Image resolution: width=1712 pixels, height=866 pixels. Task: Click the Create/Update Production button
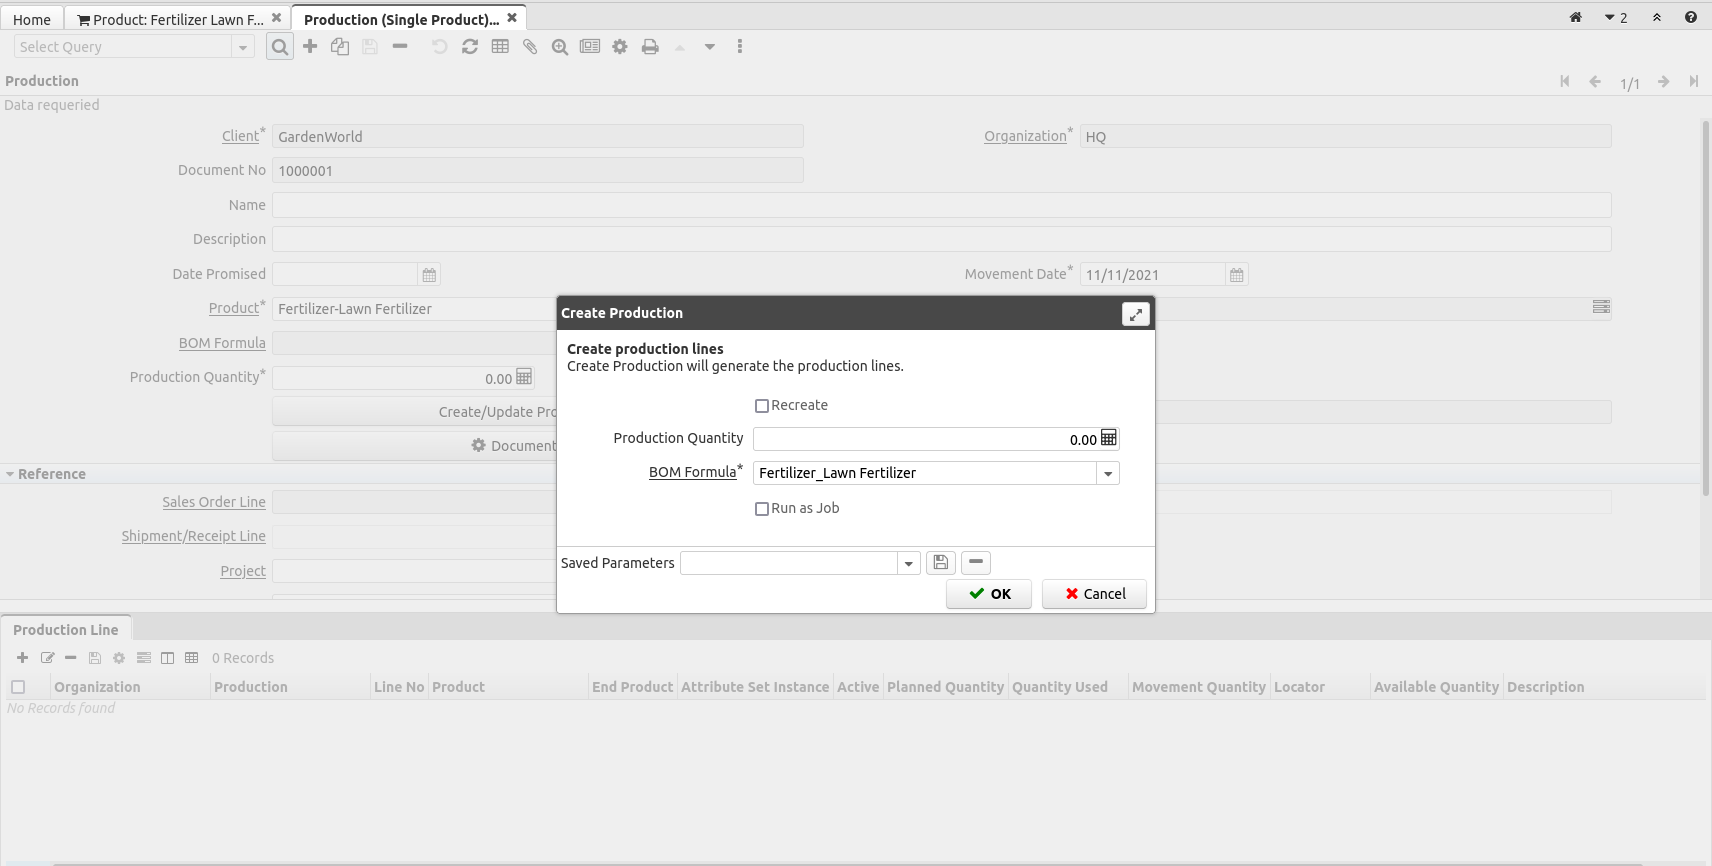tap(415, 412)
